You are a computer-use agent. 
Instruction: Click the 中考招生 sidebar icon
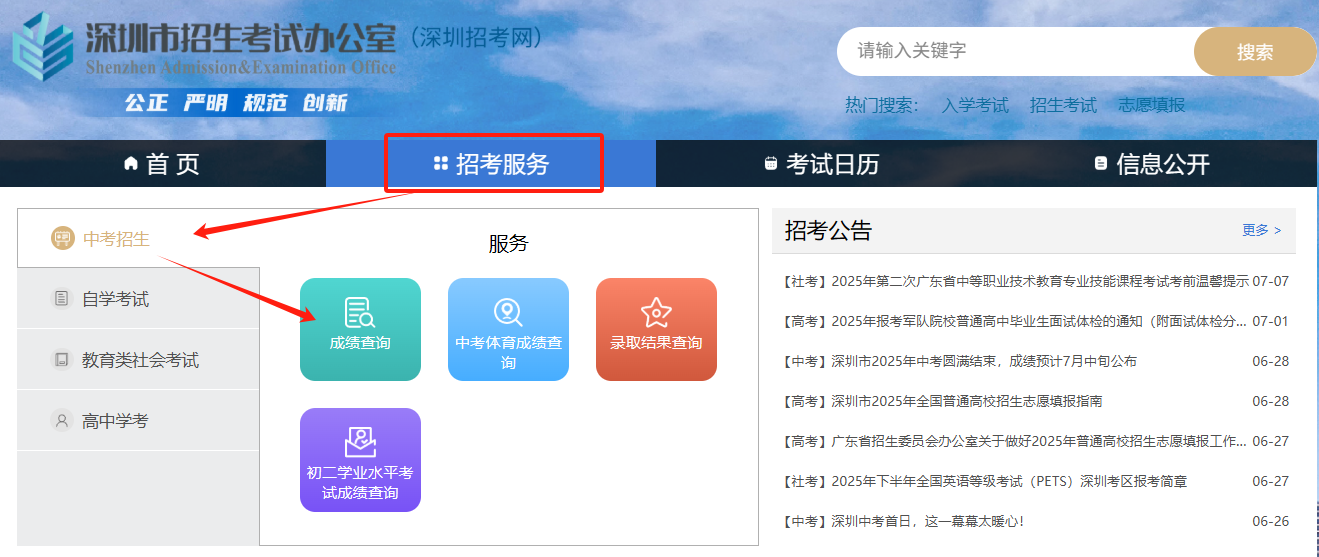point(63,238)
